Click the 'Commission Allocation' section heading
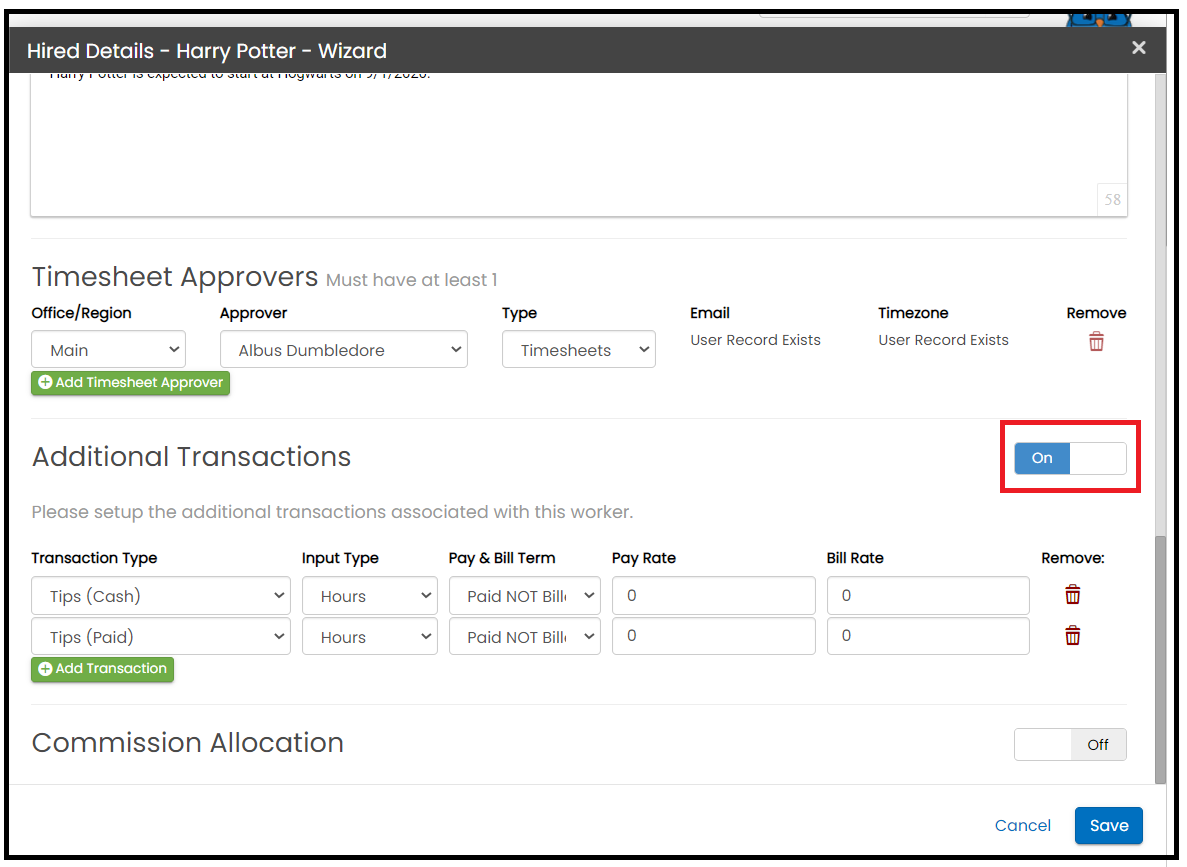Screen dimensions: 1187x867 point(188,743)
